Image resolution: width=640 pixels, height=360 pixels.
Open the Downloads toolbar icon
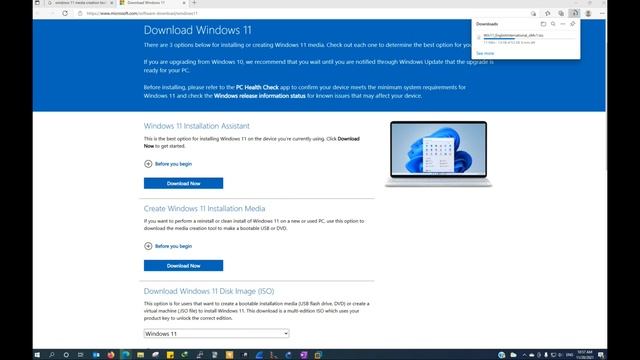pos(574,13)
